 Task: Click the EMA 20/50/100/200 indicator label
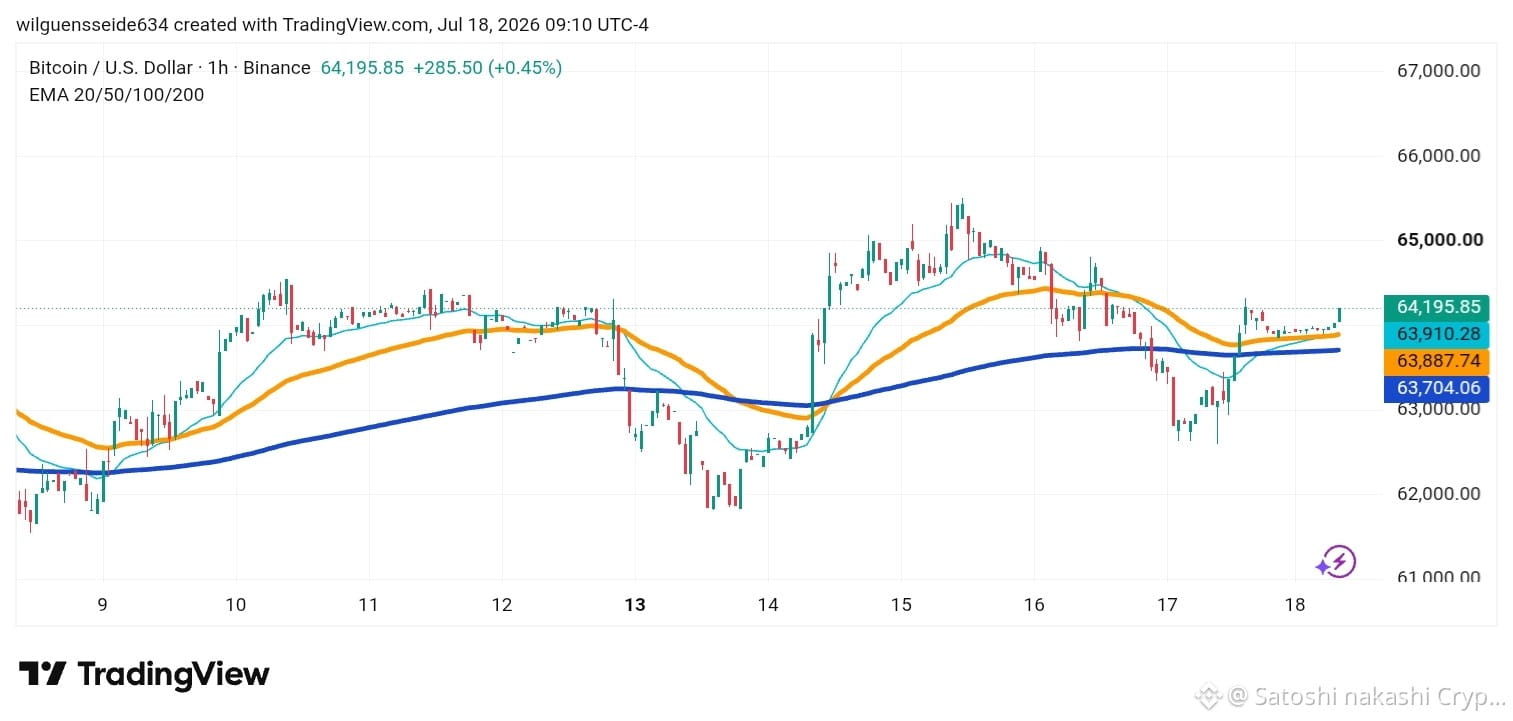[x=117, y=95]
